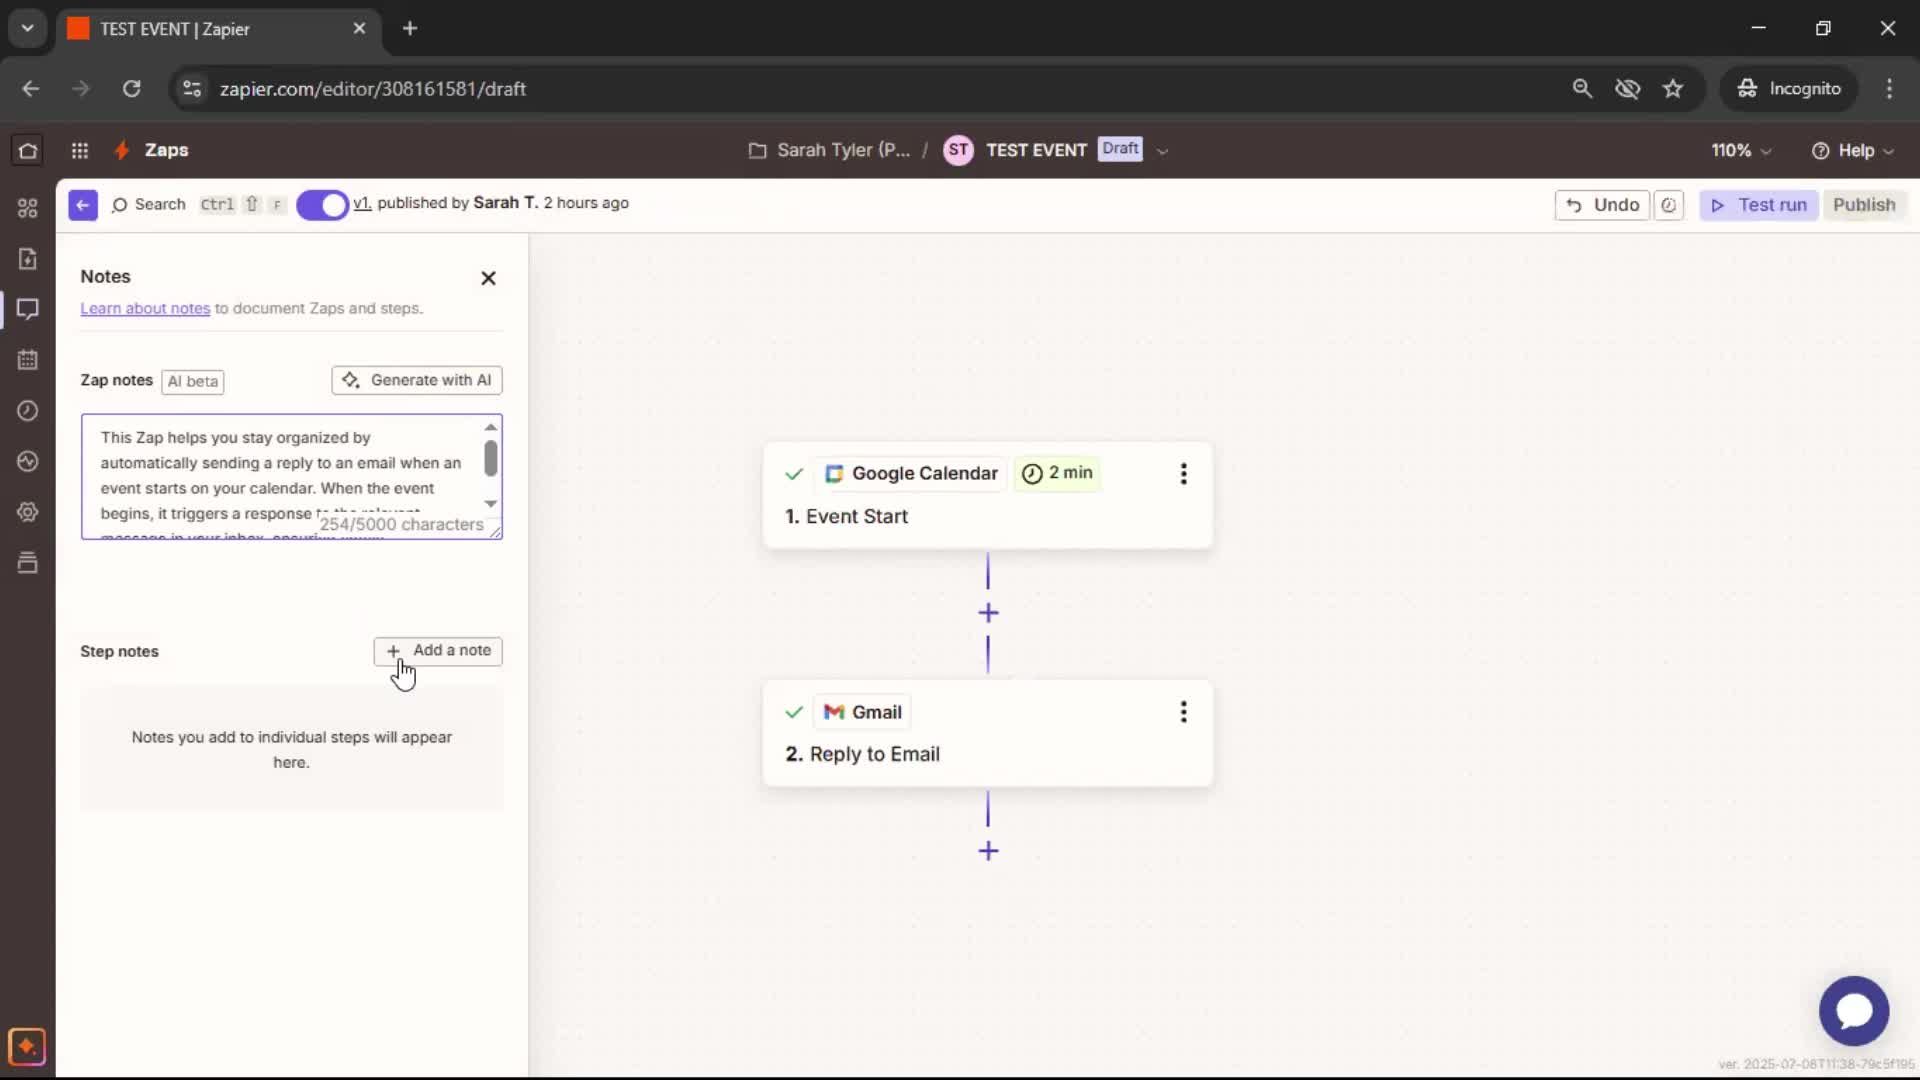Toggle the Zap on/off switch
This screenshot has height=1080, width=1920.
(322, 205)
